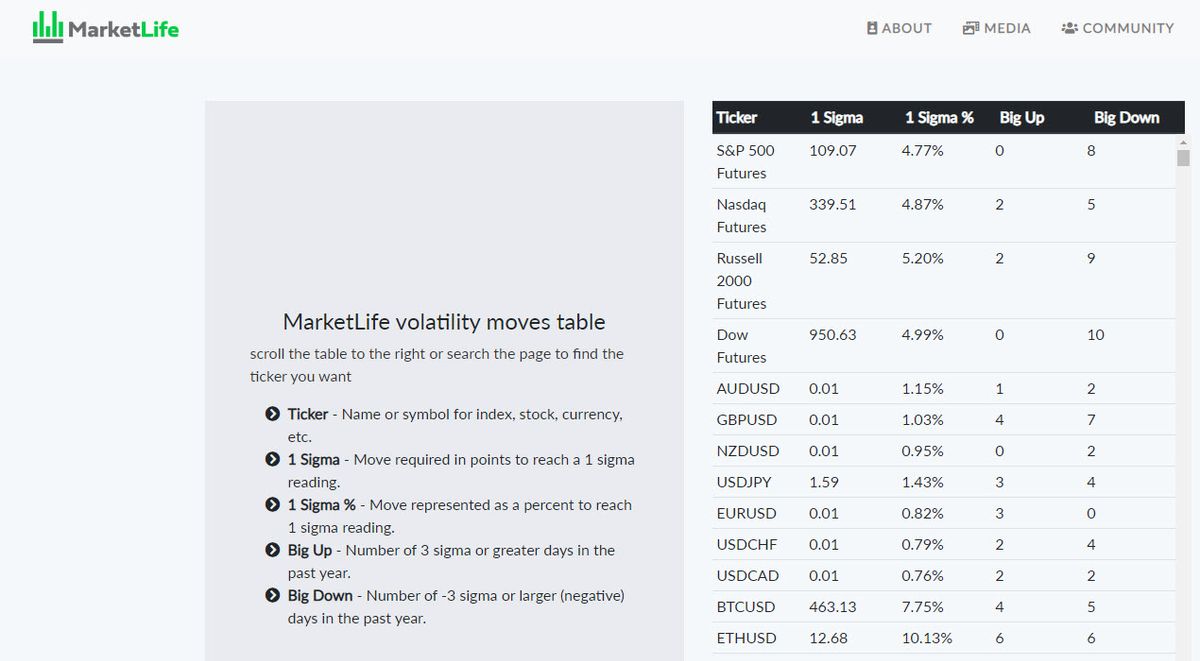Click the '1 Sigma %' column header

pyautogui.click(x=938, y=118)
